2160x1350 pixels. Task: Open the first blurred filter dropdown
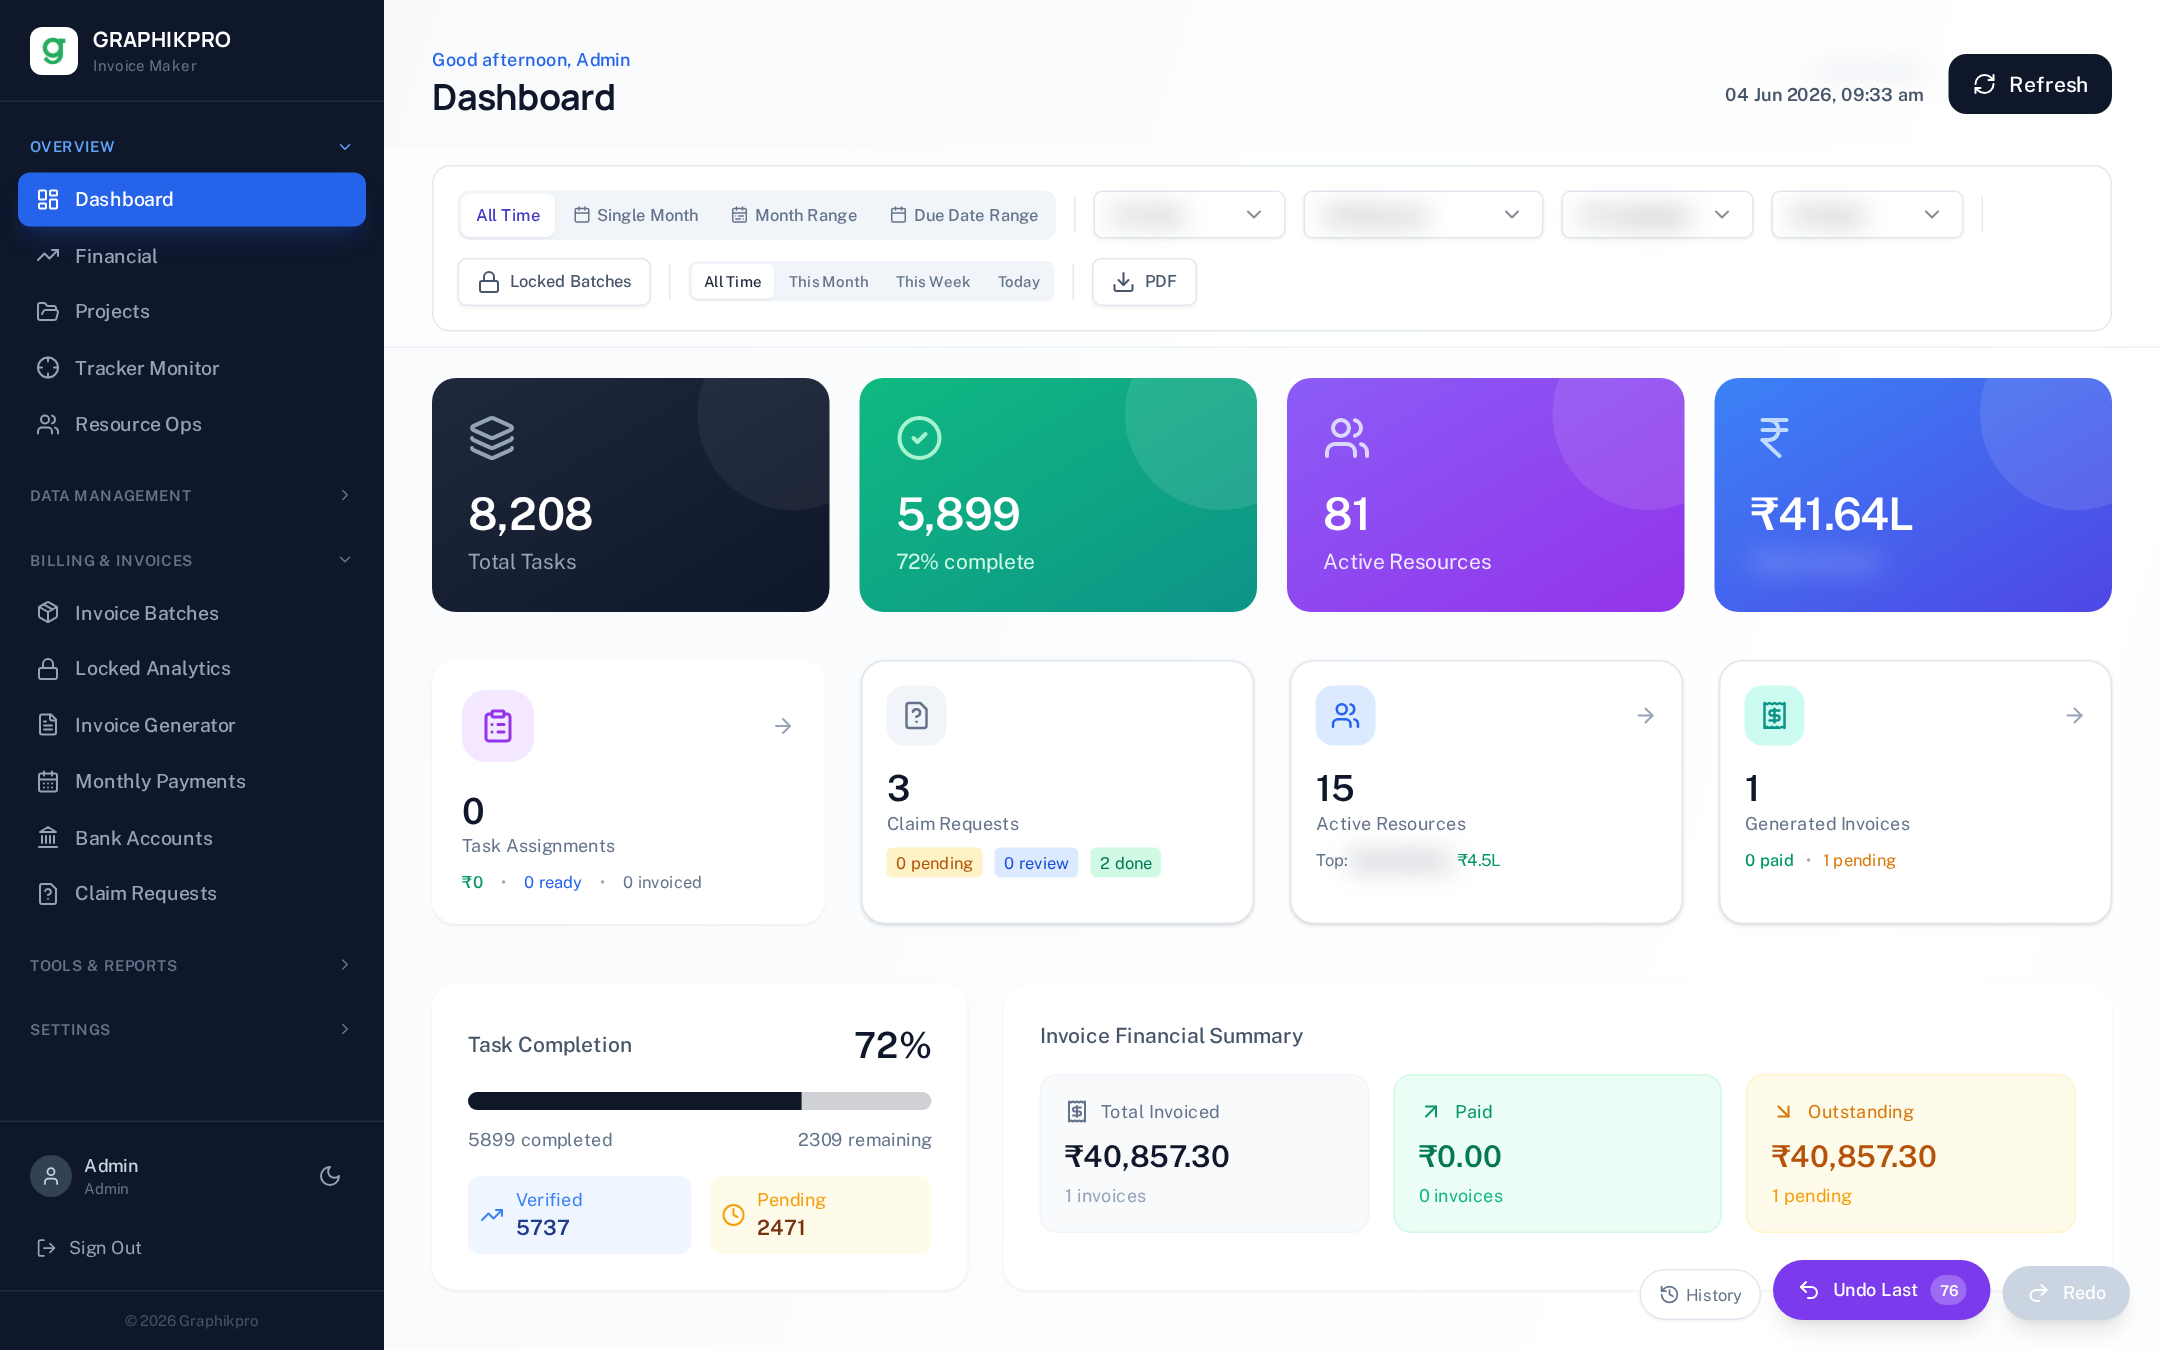coord(1189,215)
